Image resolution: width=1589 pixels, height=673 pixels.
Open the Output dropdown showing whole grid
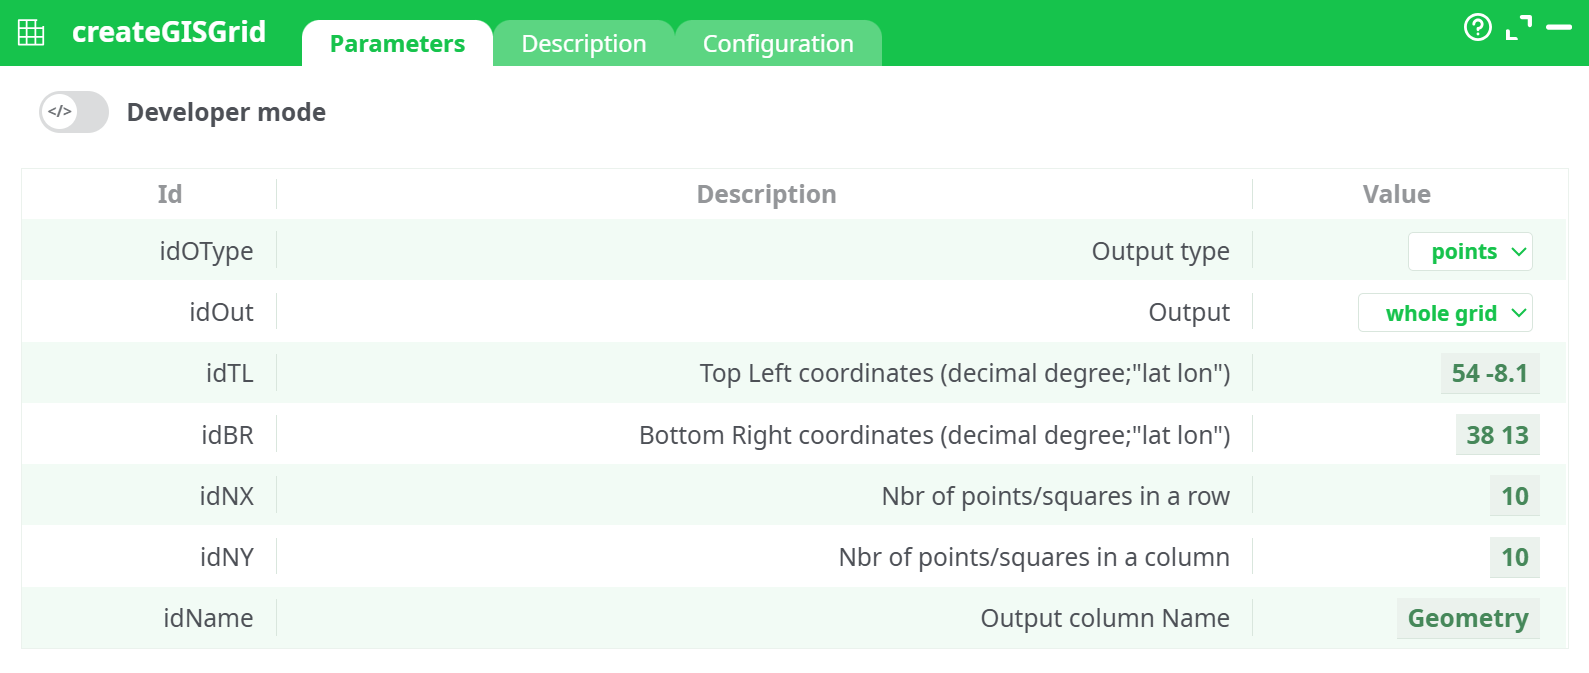click(1445, 312)
